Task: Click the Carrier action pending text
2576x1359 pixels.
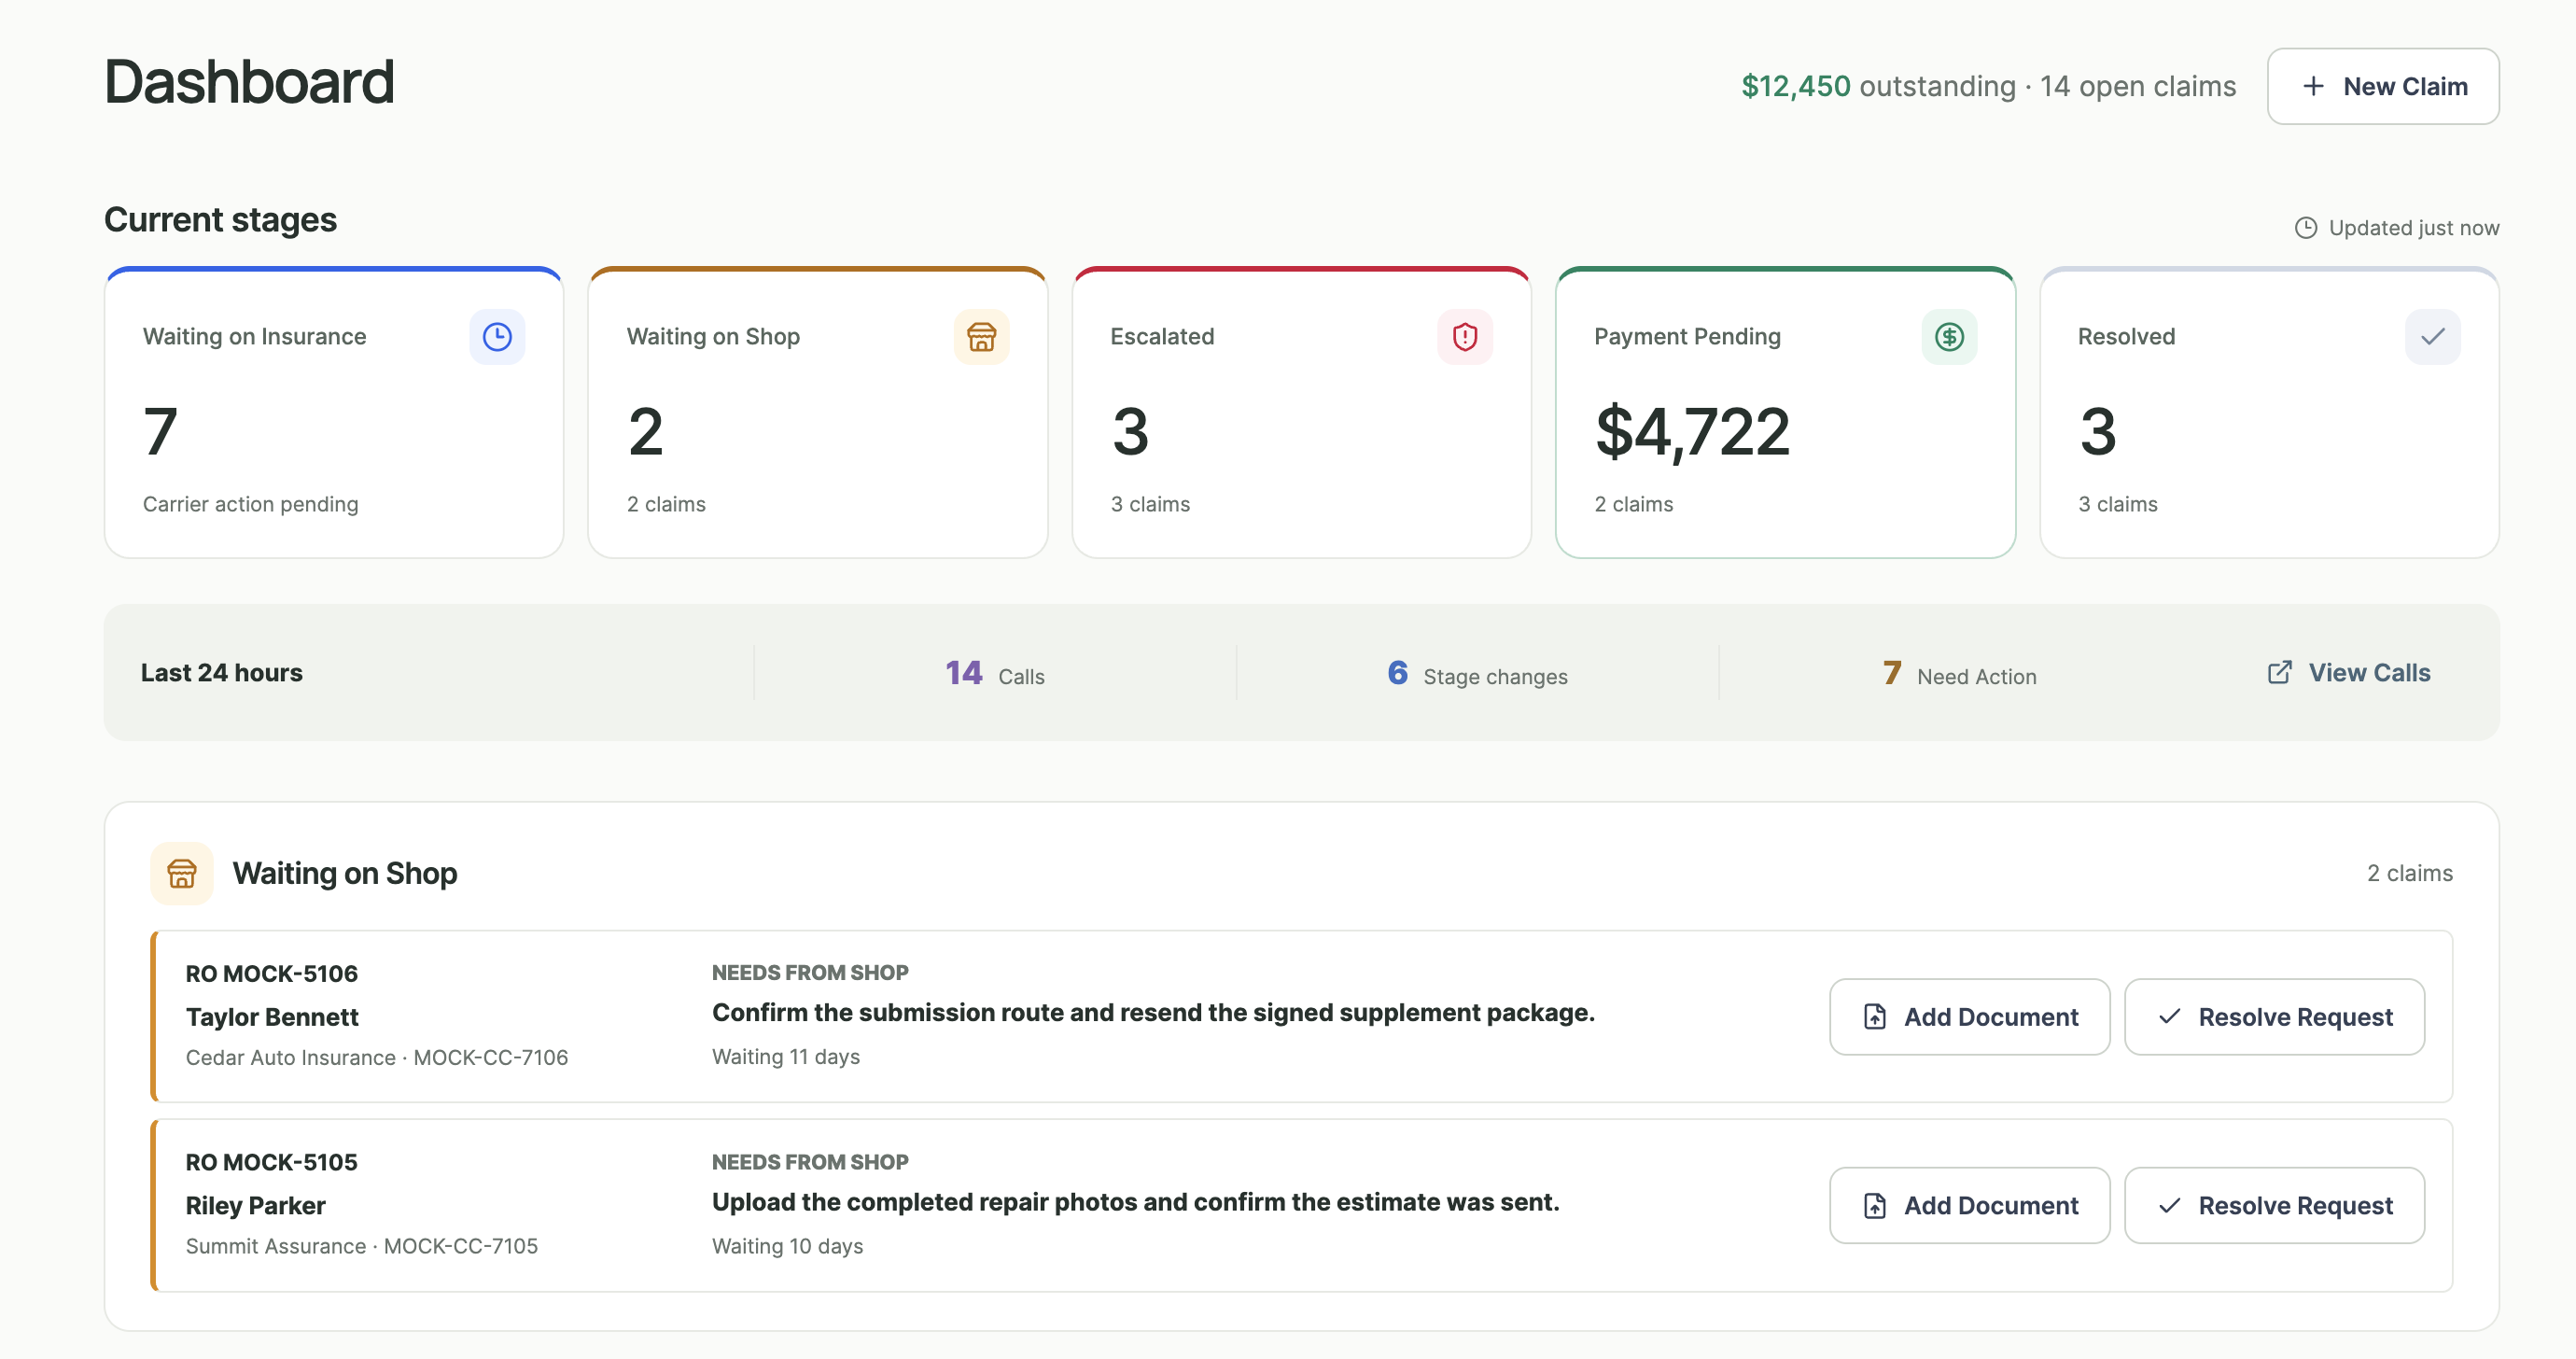Action: pos(251,504)
